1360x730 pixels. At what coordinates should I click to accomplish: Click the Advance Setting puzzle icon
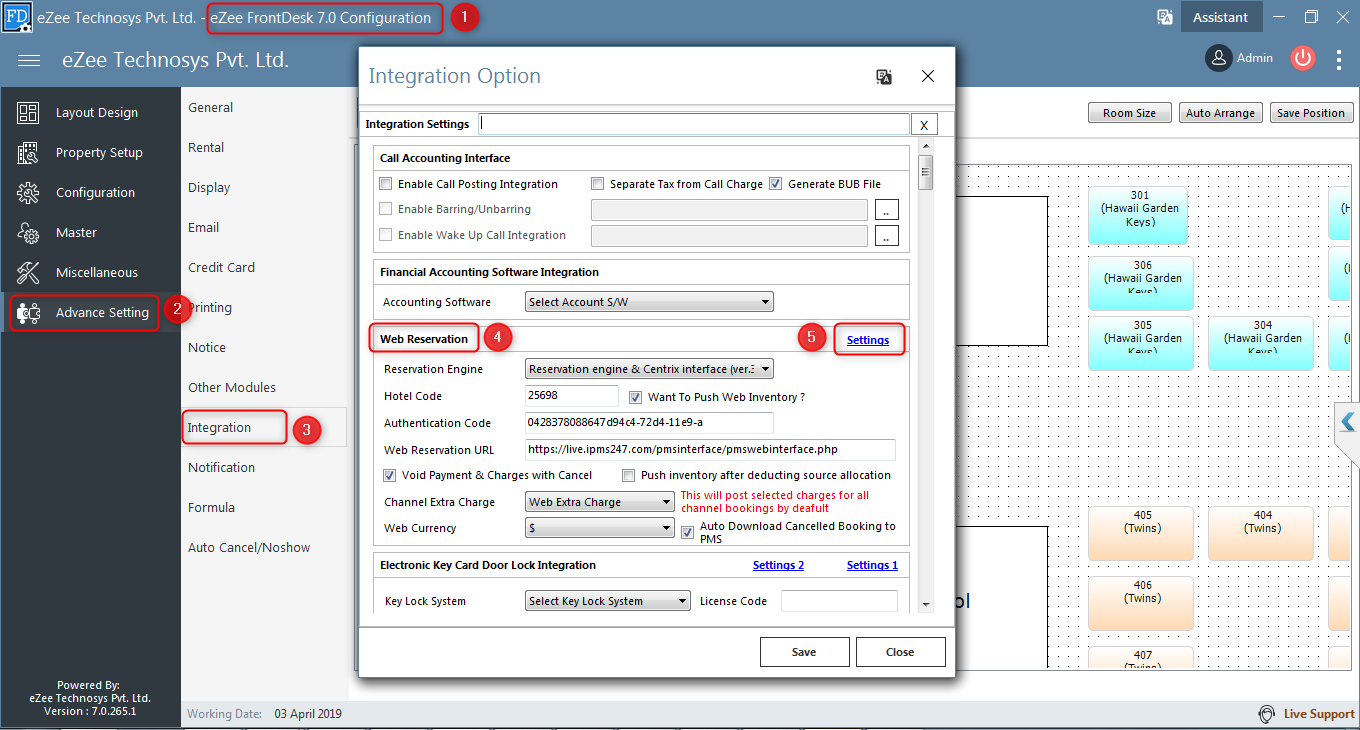click(28, 313)
